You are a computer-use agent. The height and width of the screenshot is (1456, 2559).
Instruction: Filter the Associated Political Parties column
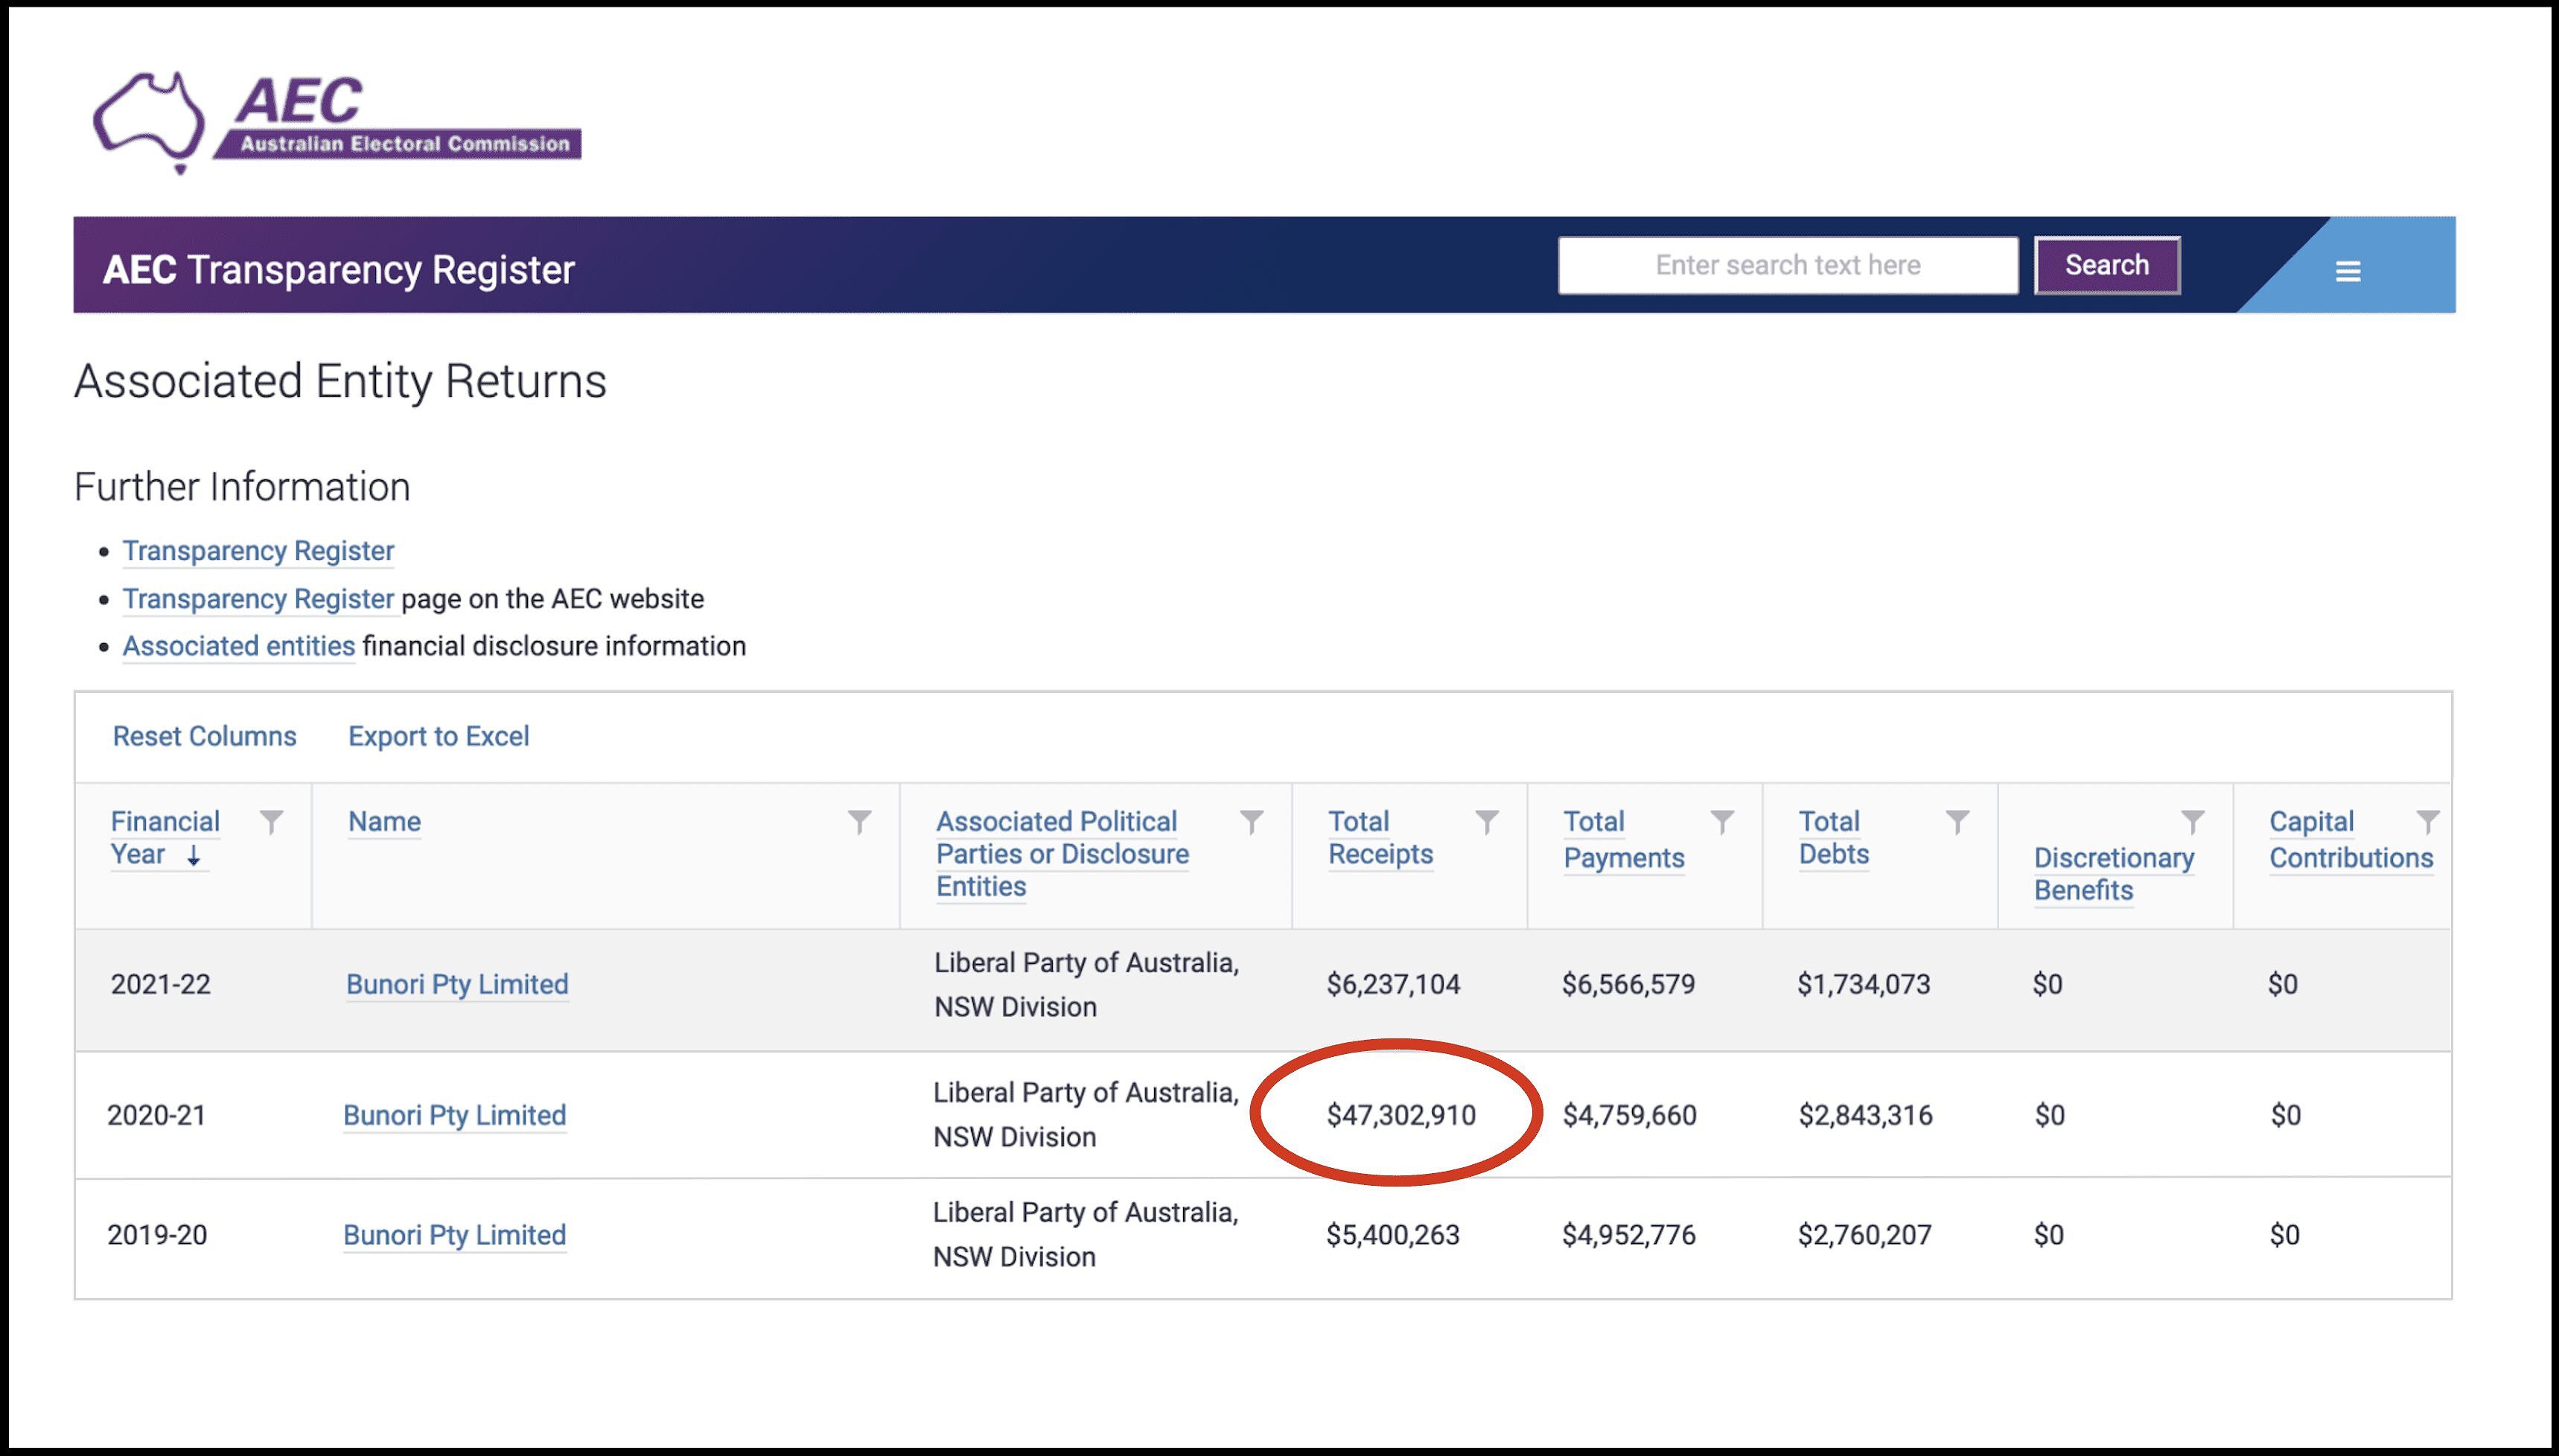click(x=1251, y=822)
